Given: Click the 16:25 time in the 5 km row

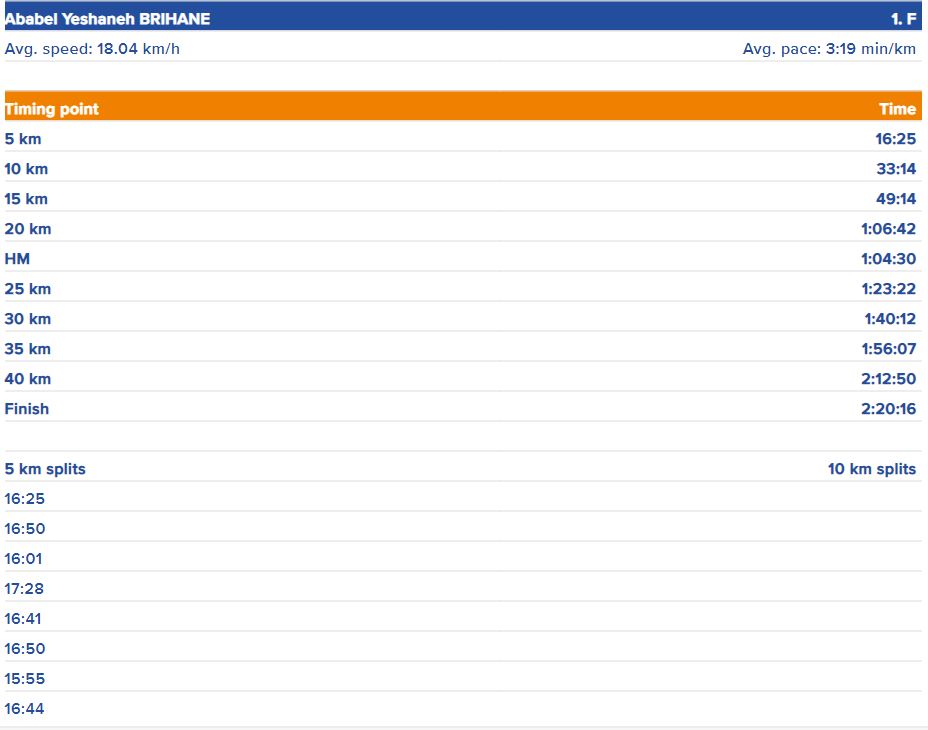Looking at the screenshot, I should coord(895,139).
